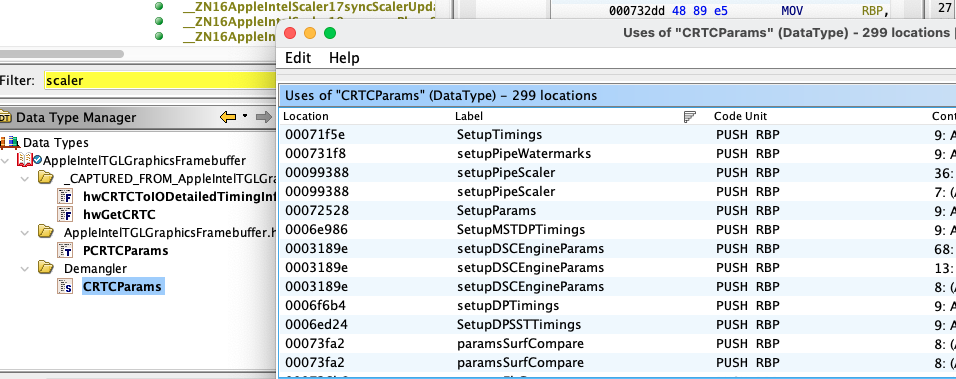Click the Data Type Manager panel icon

(6, 117)
